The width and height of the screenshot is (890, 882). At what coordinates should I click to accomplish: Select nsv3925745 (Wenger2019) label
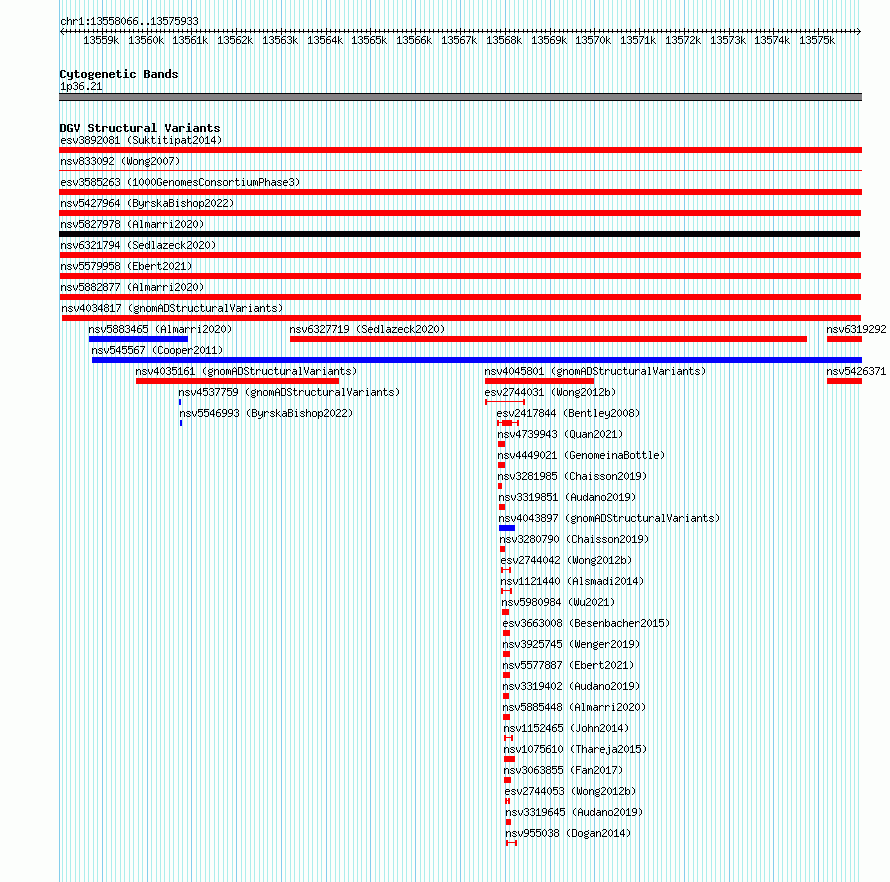pyautogui.click(x=571, y=644)
